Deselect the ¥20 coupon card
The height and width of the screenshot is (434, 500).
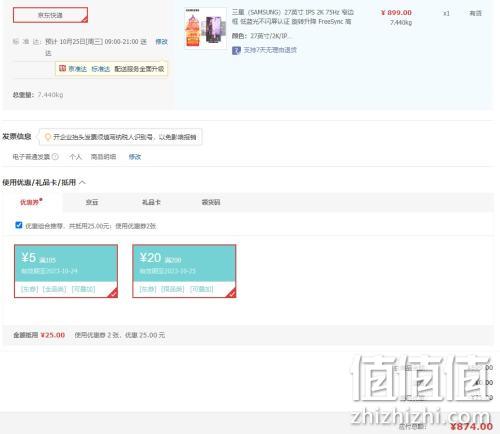click(184, 271)
